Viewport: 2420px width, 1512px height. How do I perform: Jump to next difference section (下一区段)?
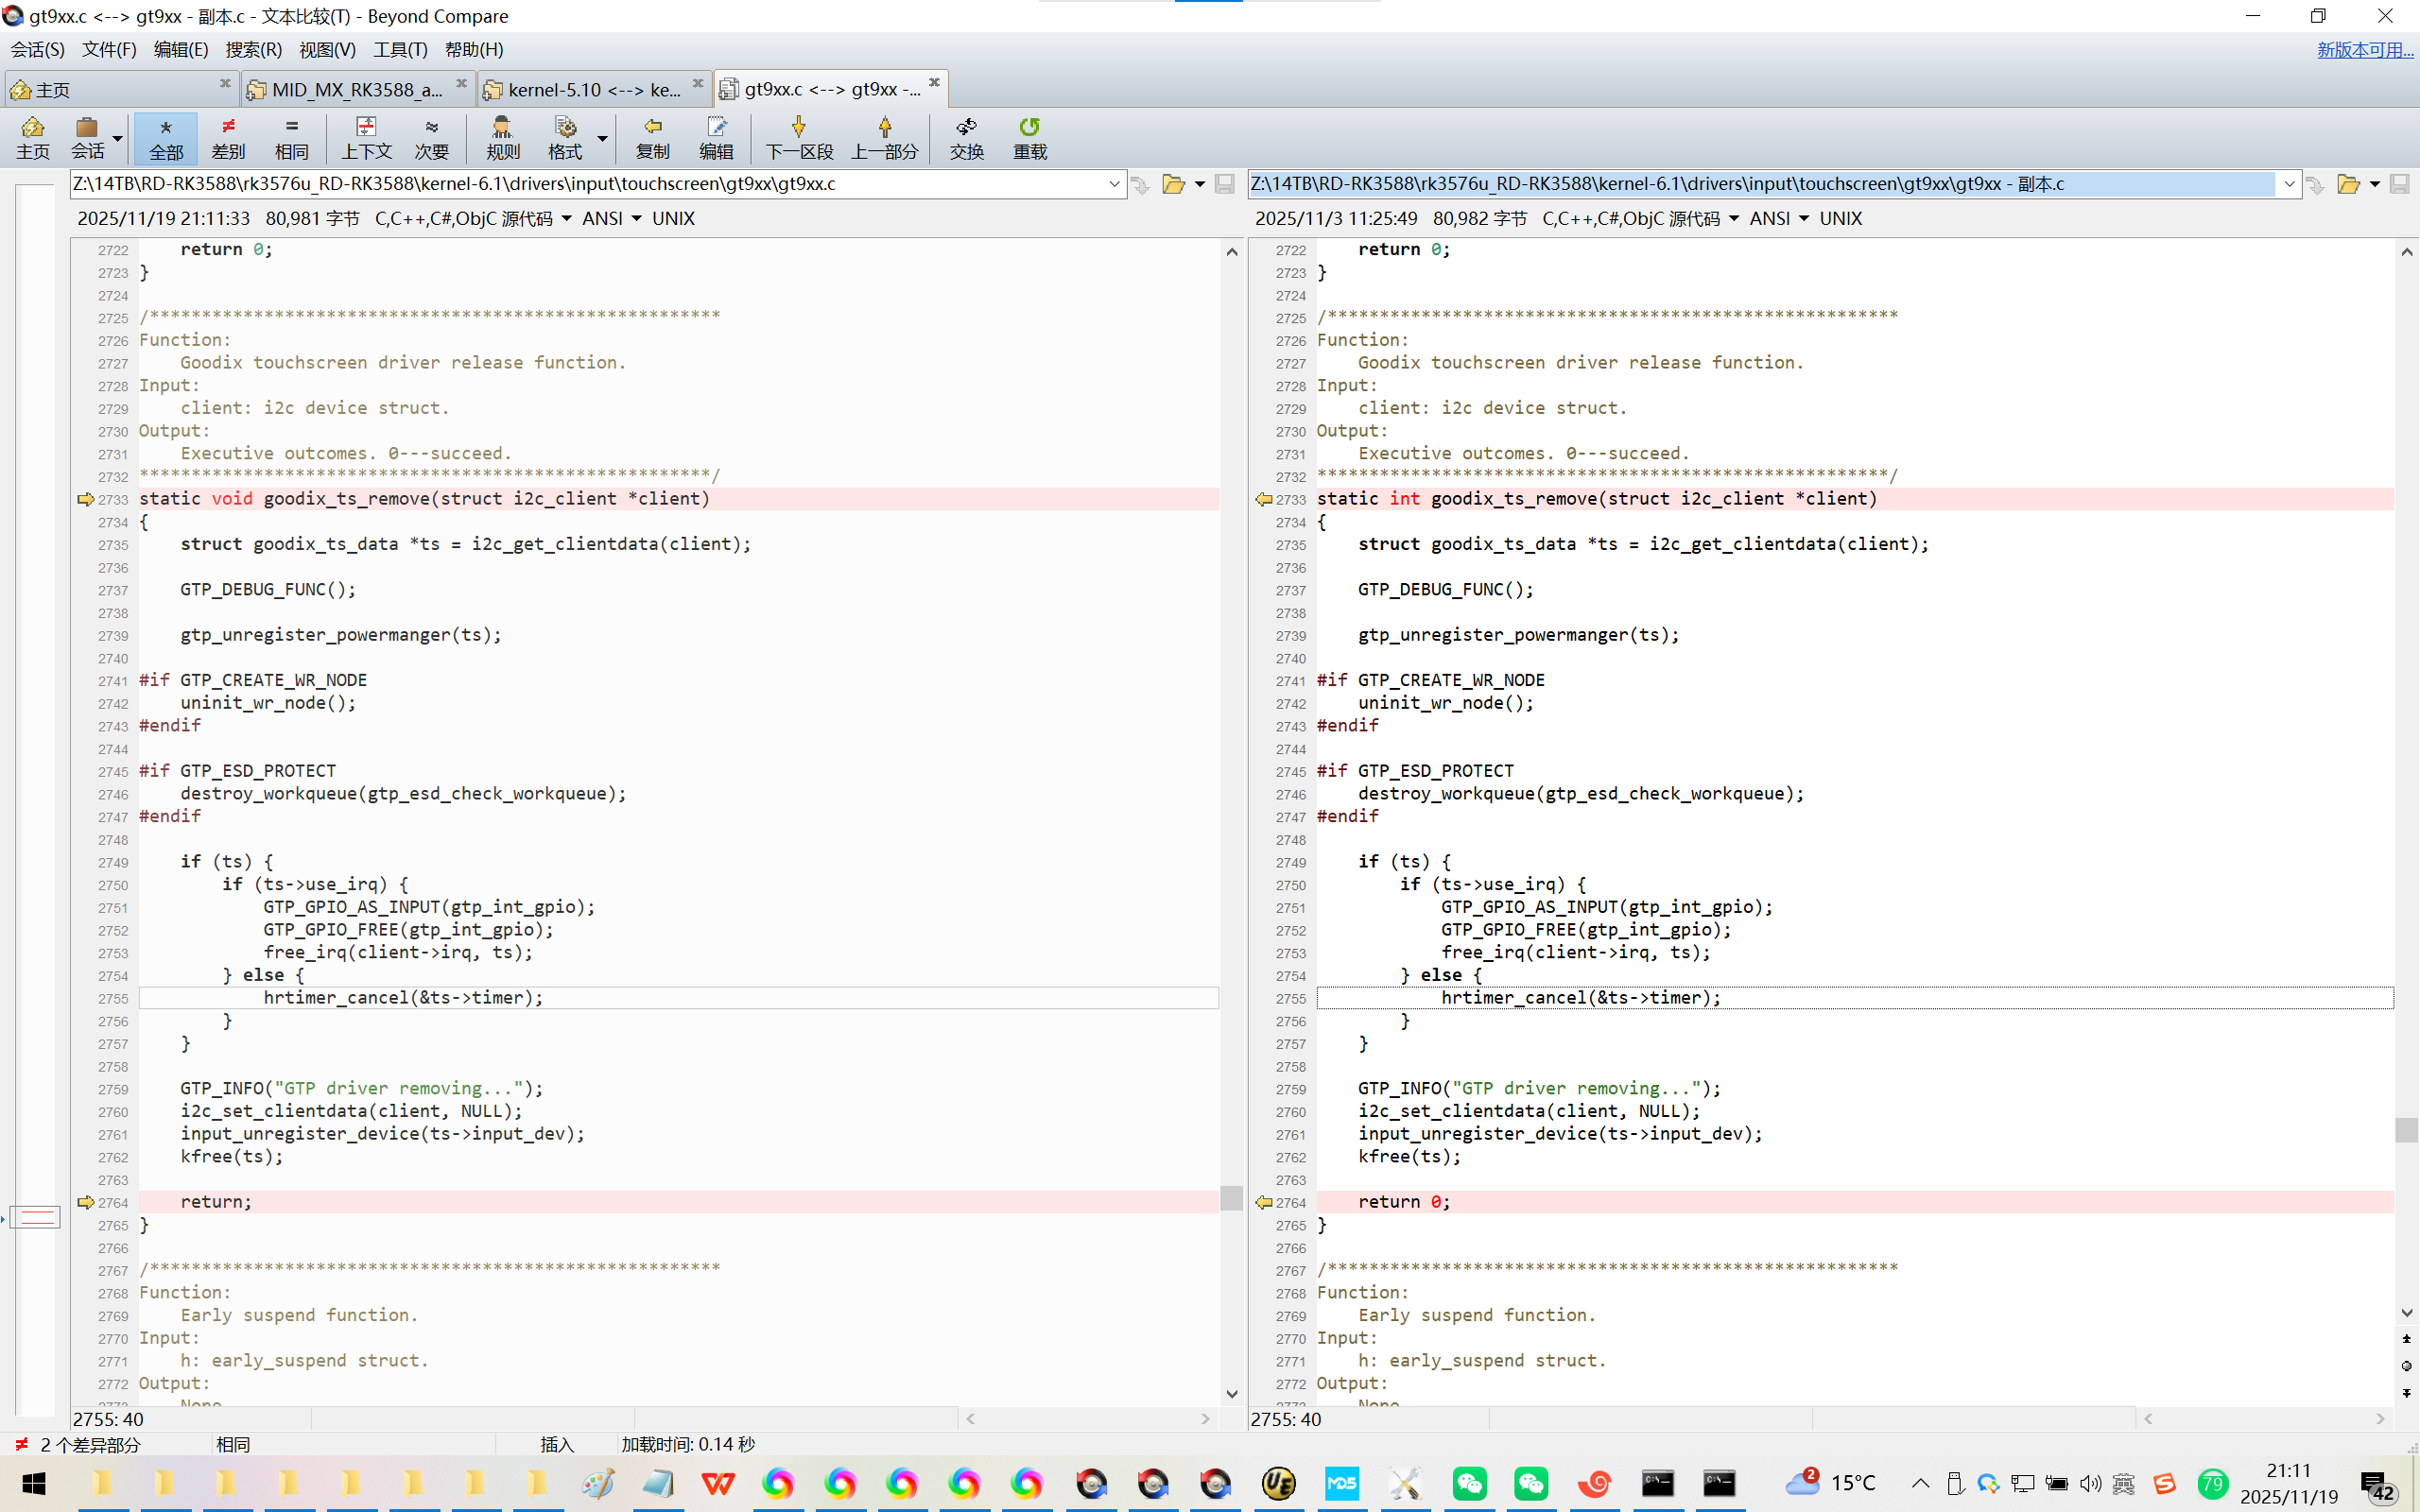tap(798, 137)
